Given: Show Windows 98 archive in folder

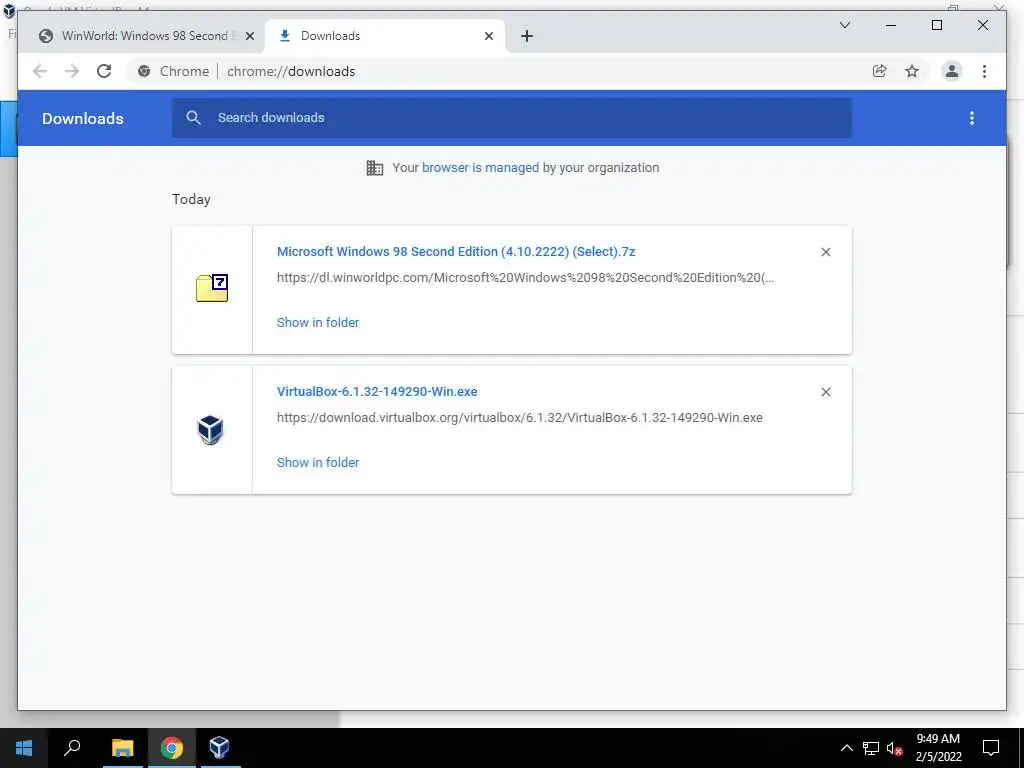Looking at the screenshot, I should [x=318, y=323].
